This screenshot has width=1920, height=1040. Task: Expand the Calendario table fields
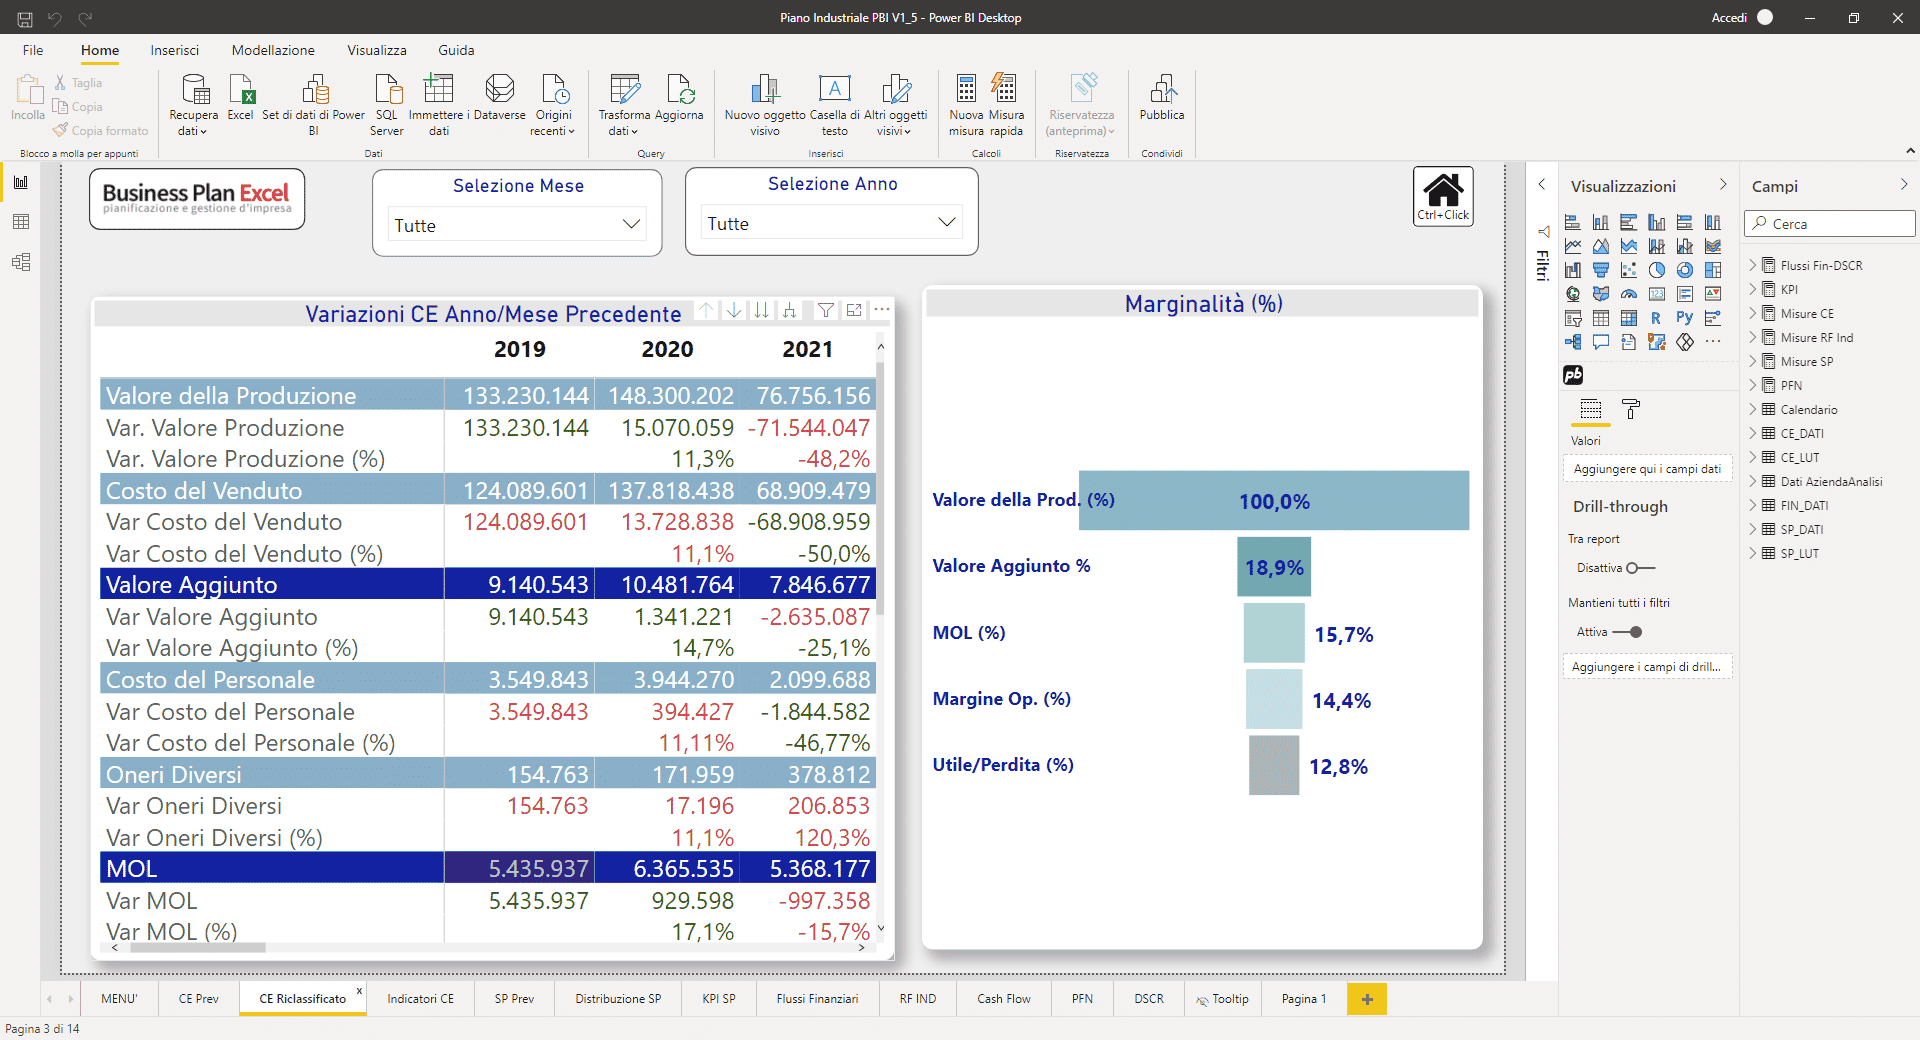(1753, 409)
